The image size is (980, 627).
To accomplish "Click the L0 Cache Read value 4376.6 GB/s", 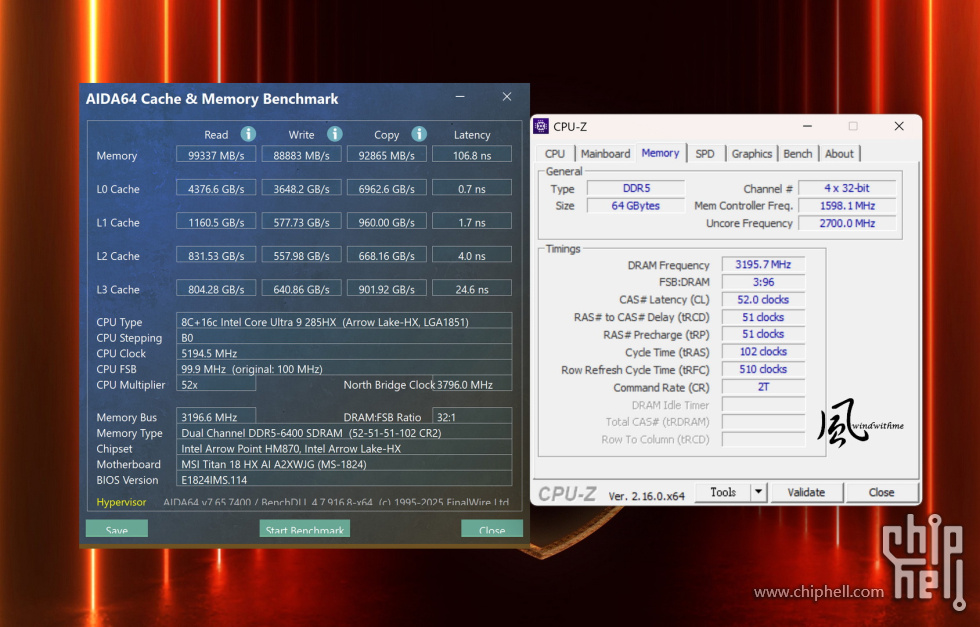I will pyautogui.click(x=216, y=188).
